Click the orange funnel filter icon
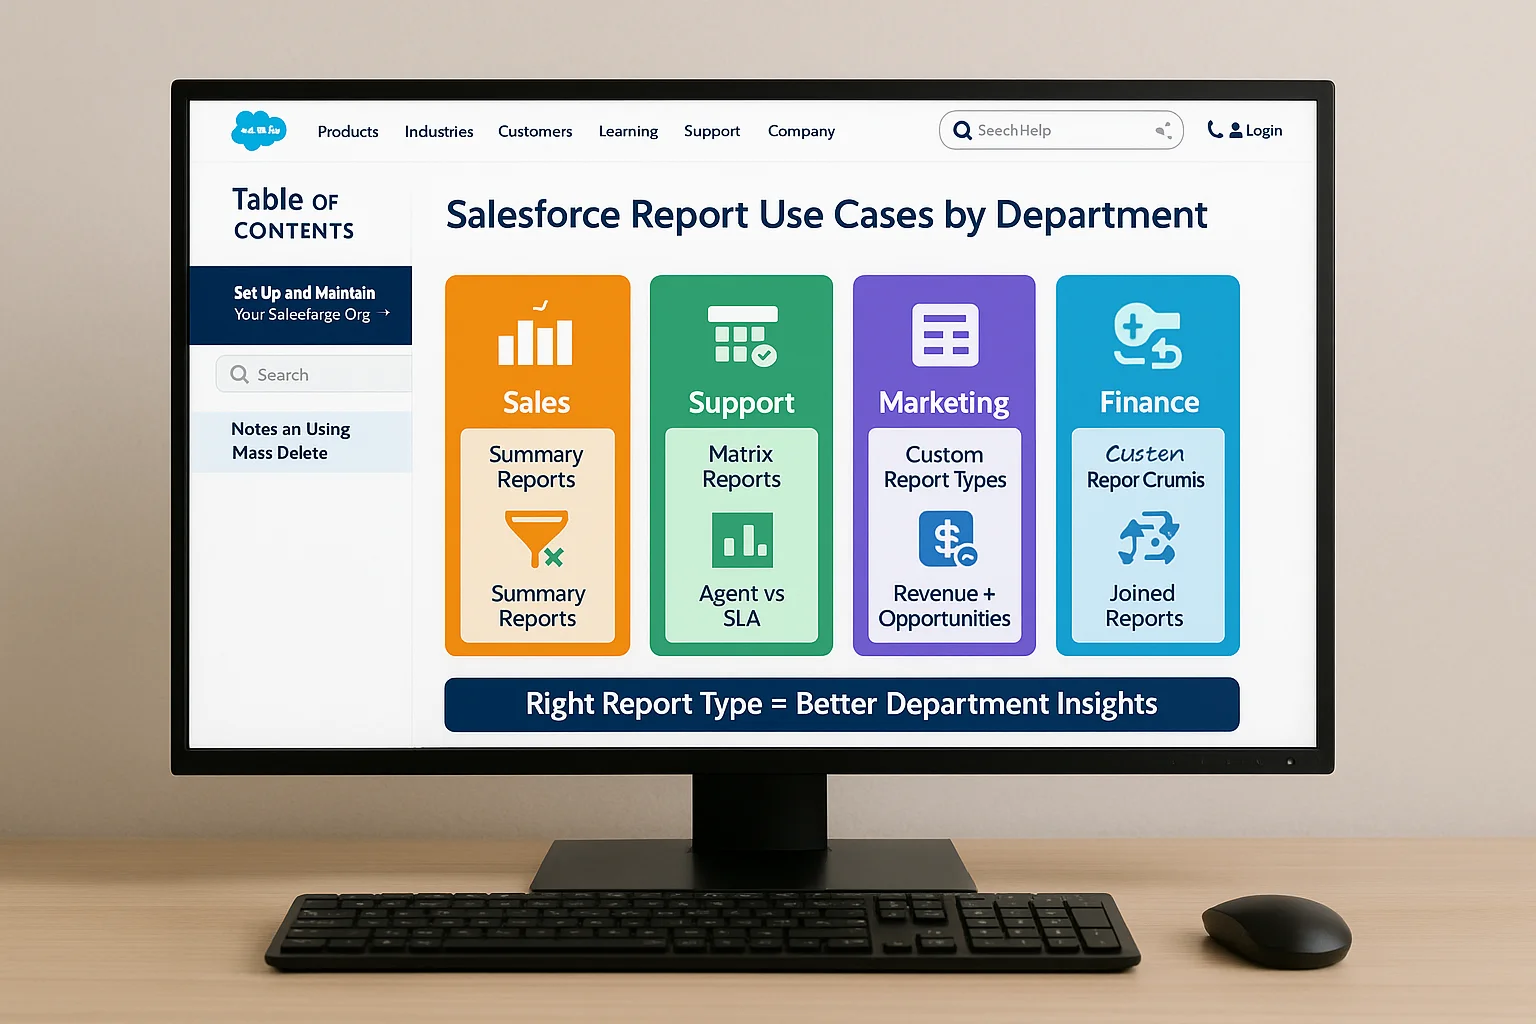The image size is (1536, 1024). [x=537, y=539]
